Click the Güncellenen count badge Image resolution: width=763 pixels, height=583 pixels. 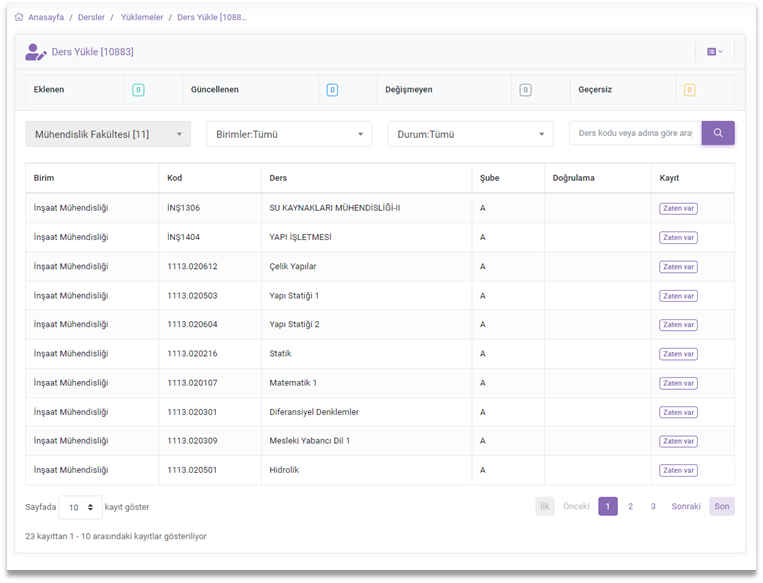[x=332, y=90]
